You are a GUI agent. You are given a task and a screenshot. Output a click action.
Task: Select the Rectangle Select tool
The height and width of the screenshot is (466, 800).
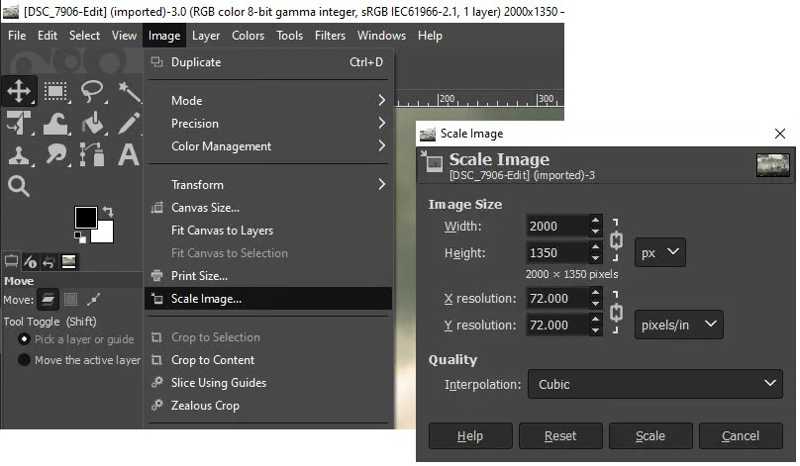click(56, 91)
